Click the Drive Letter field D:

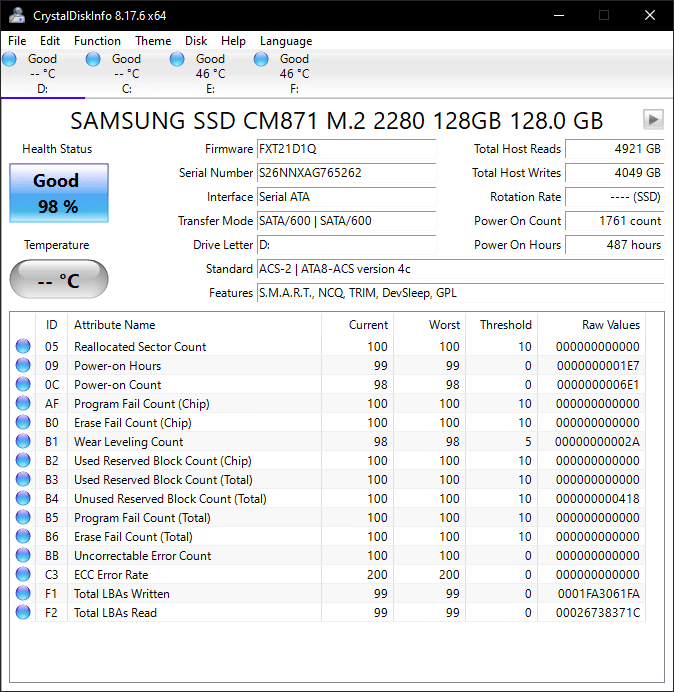pyautogui.click(x=346, y=245)
